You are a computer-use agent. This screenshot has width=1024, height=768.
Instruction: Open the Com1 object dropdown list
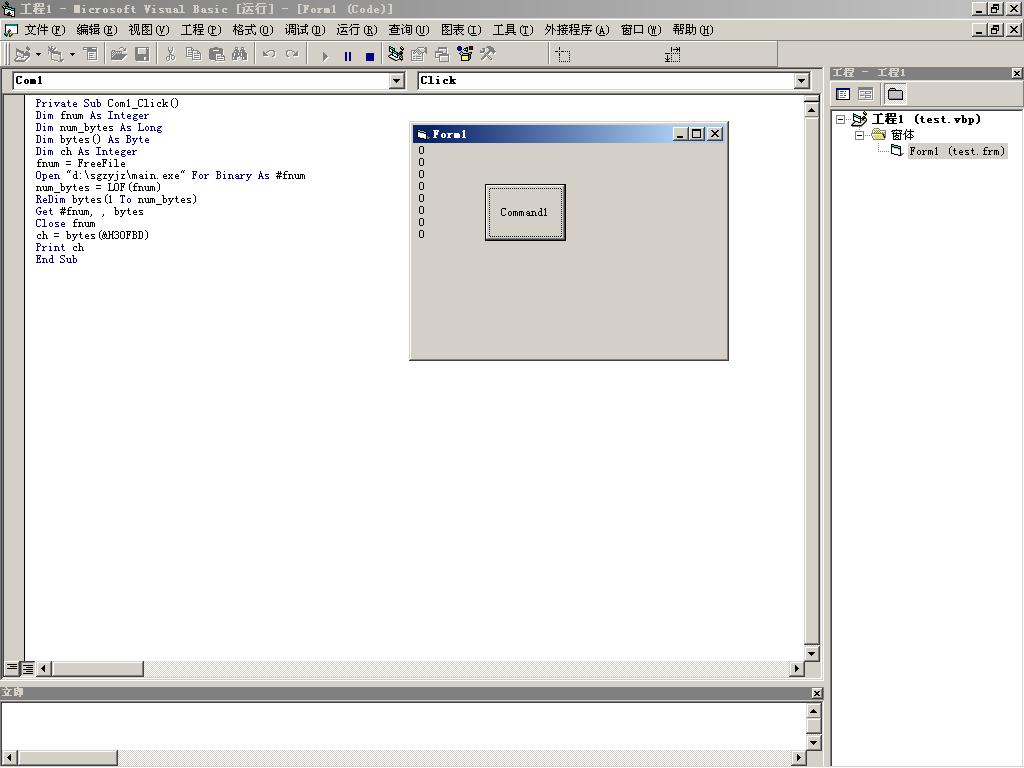coord(397,81)
